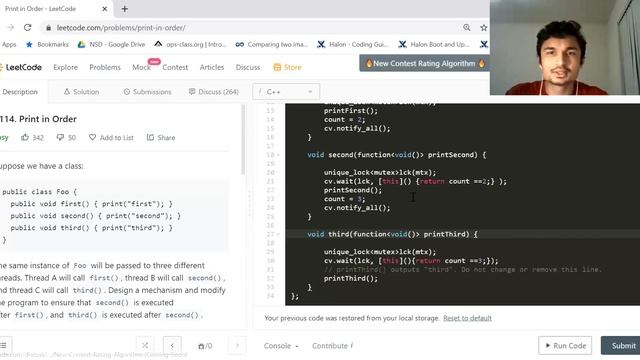Open the Explore menu item

[x=65, y=67]
